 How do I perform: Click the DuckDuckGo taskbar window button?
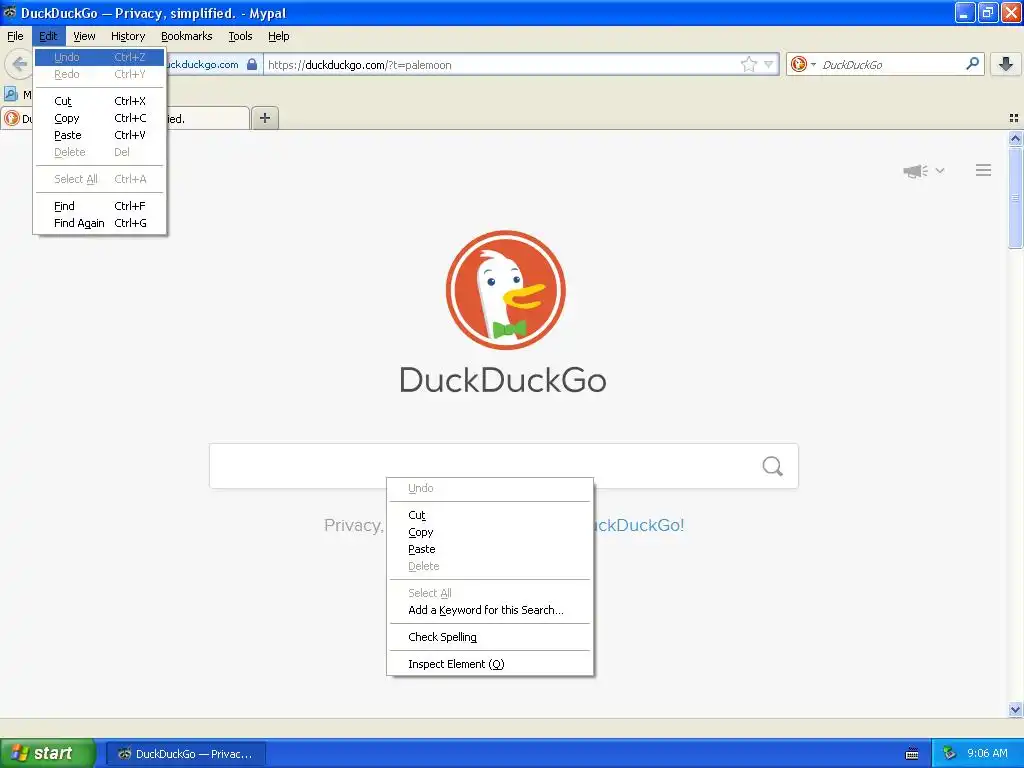pyautogui.click(x=186, y=754)
